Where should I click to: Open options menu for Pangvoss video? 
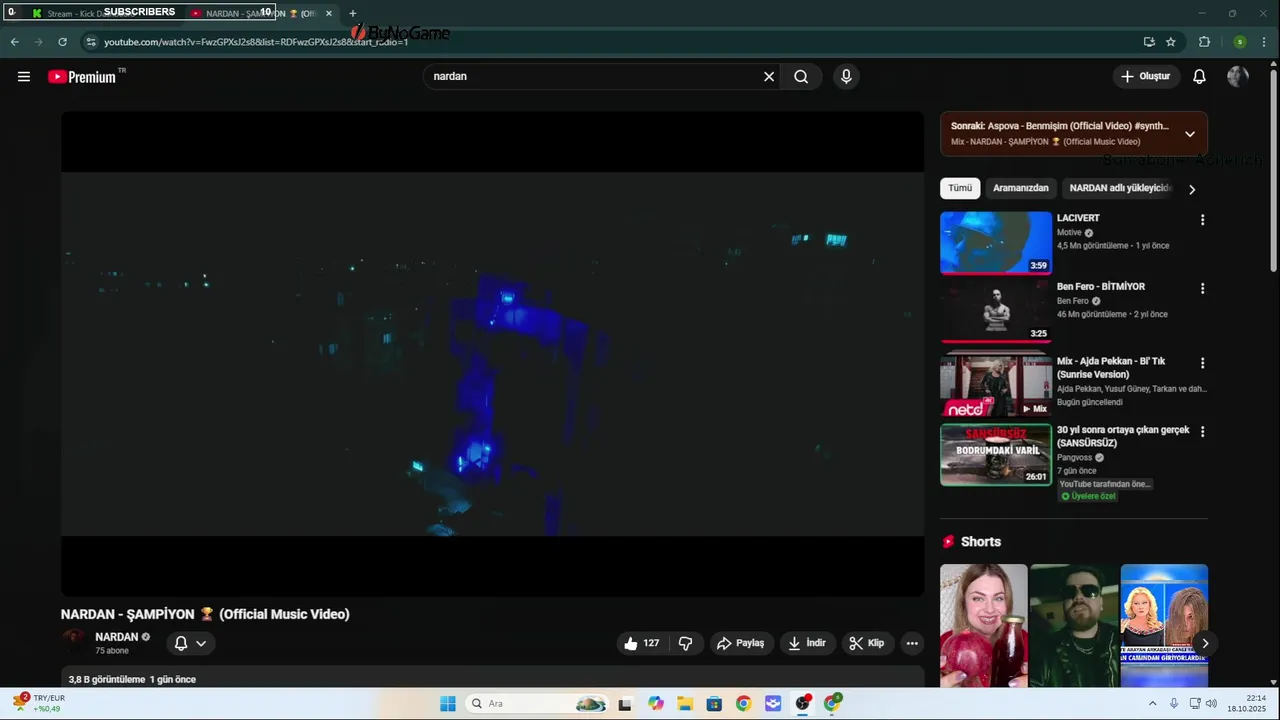click(1202, 432)
